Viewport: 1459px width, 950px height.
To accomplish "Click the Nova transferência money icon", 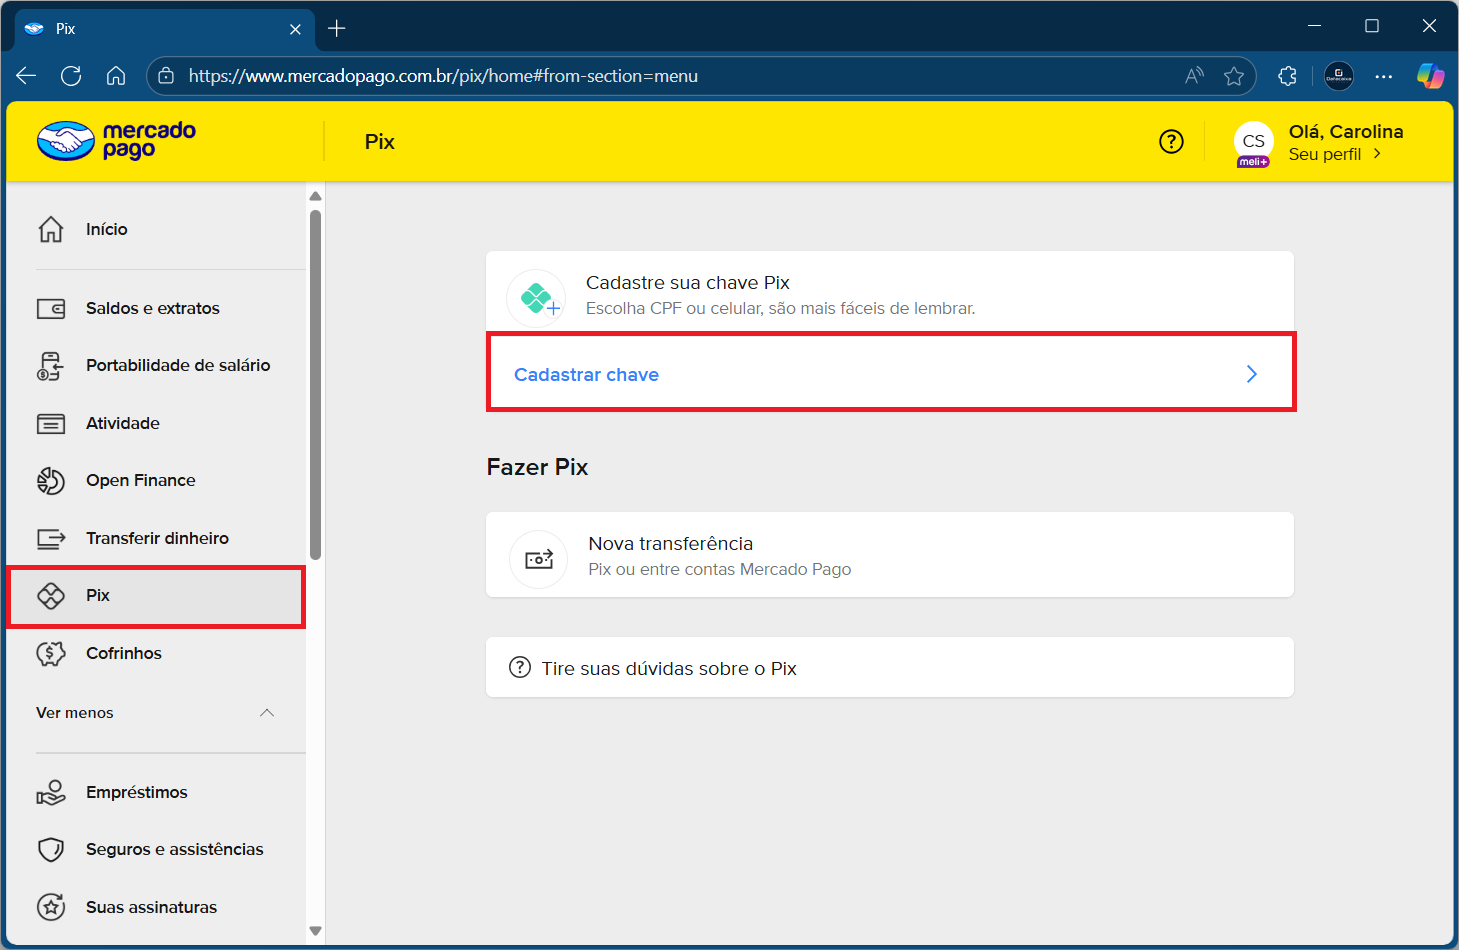I will point(539,559).
